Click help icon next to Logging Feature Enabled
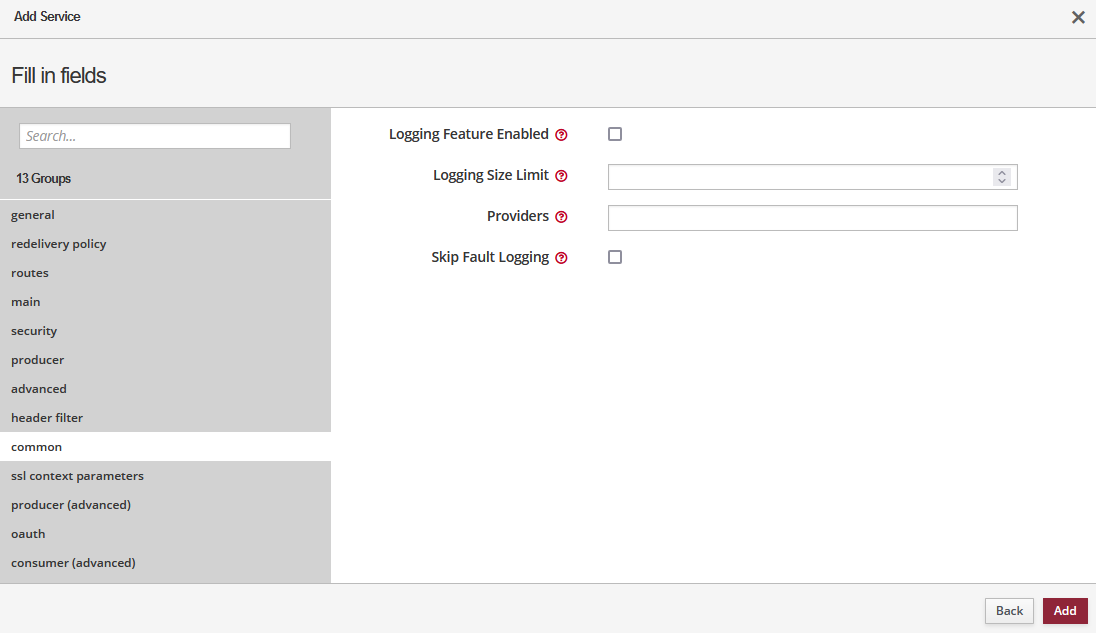Screen dimensions: 1096x633 [561, 135]
